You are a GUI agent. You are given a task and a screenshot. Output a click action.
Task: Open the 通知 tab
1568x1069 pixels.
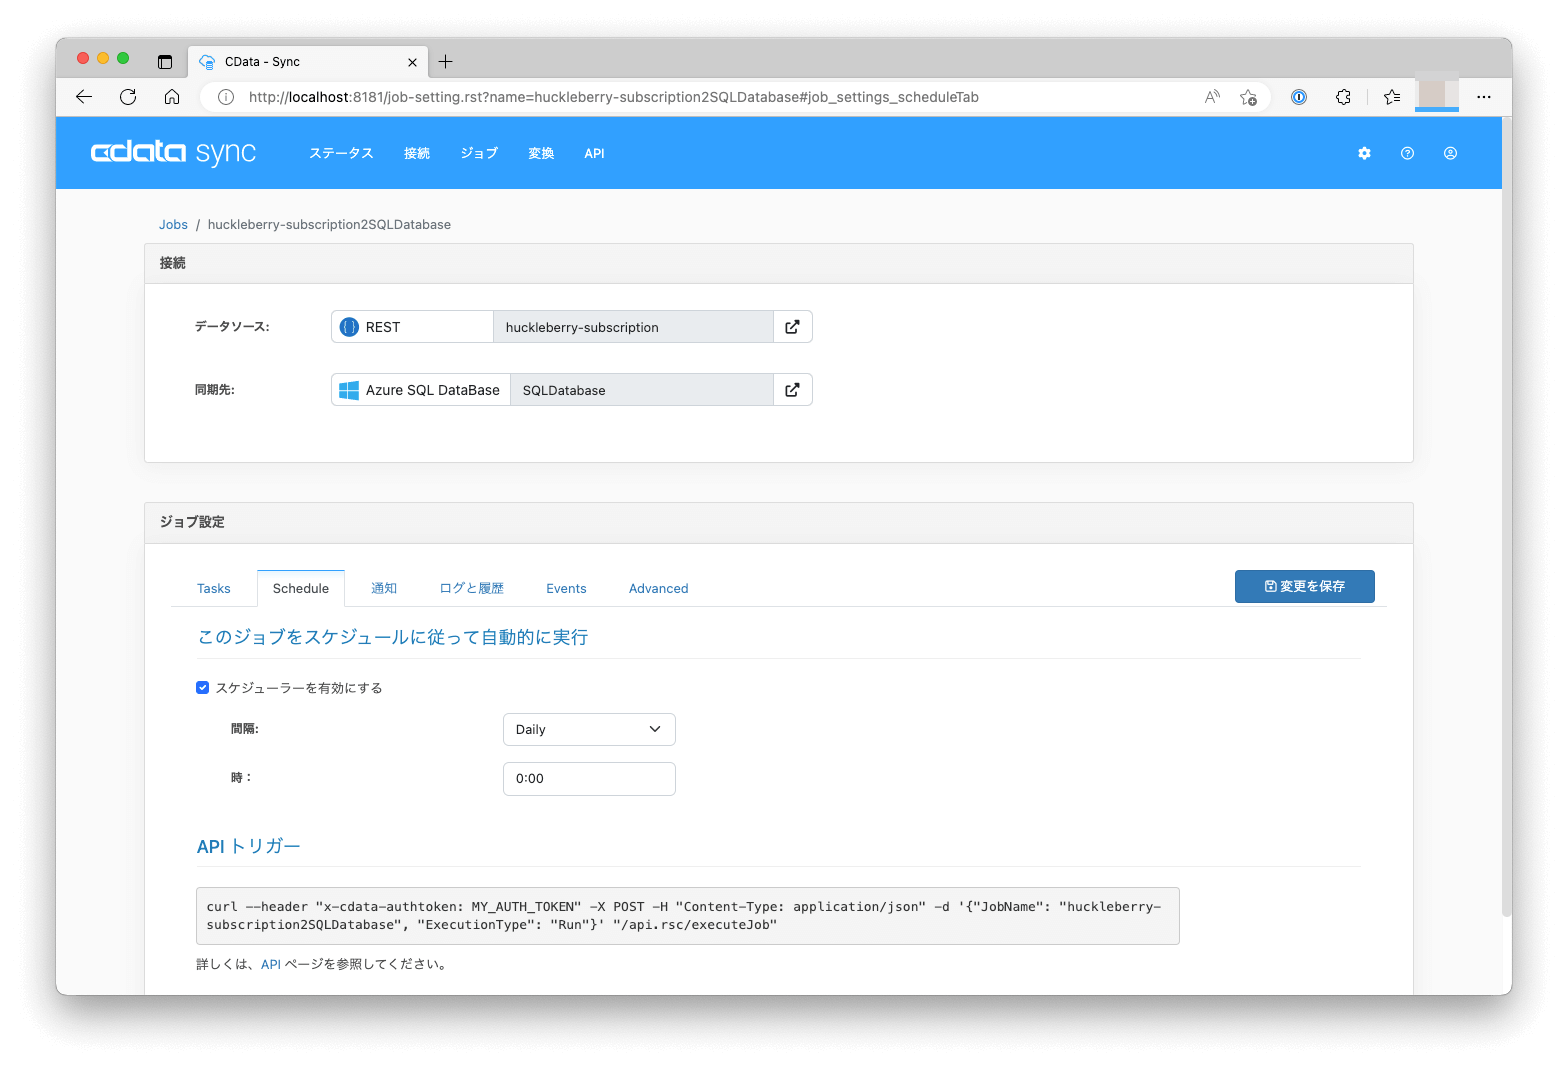(384, 589)
